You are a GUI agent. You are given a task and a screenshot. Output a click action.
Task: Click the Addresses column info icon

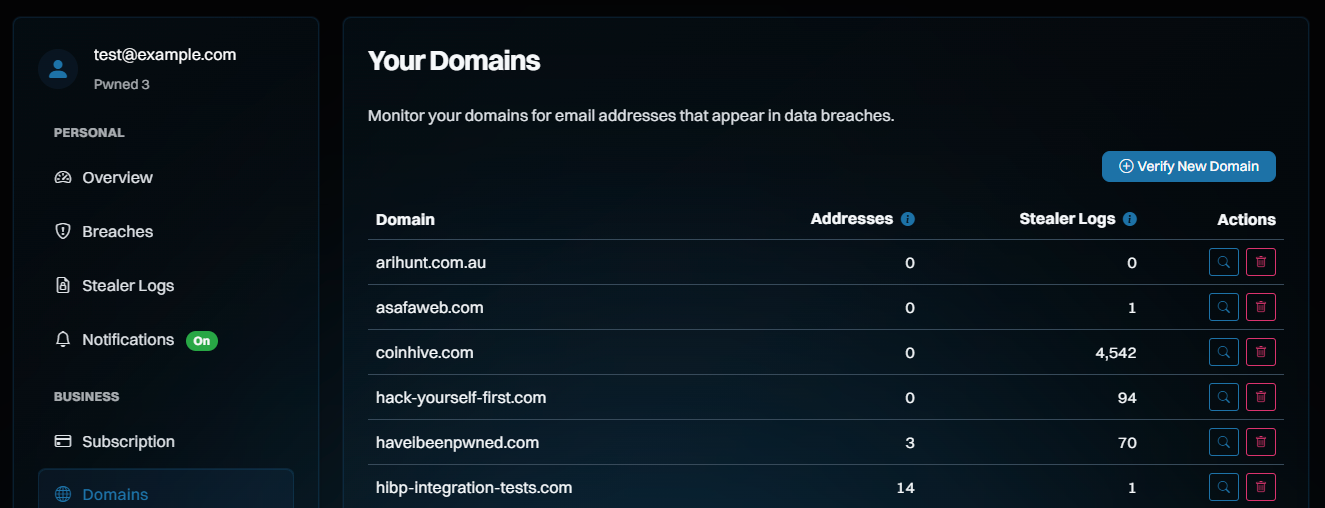point(908,219)
